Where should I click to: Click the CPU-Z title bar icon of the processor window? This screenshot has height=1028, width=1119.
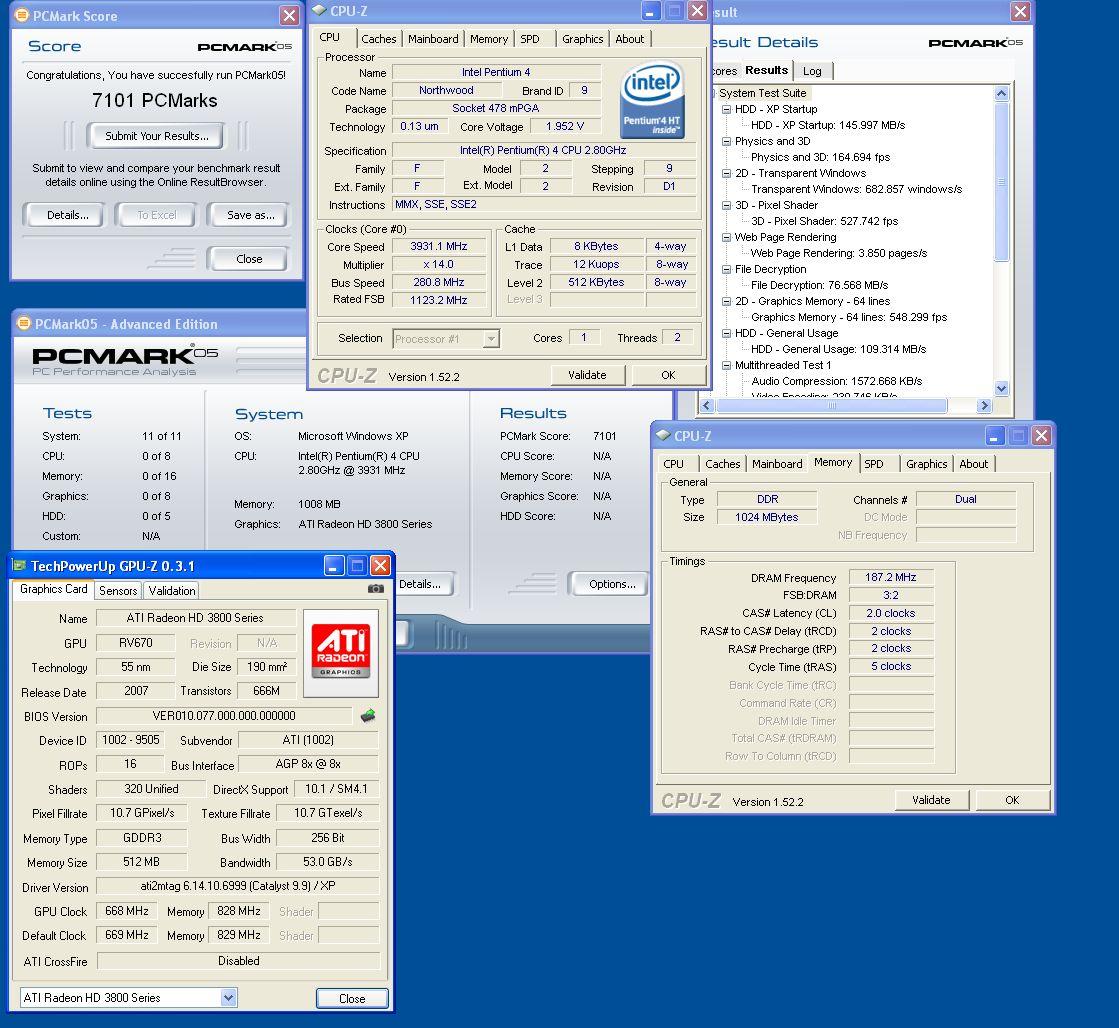point(320,10)
